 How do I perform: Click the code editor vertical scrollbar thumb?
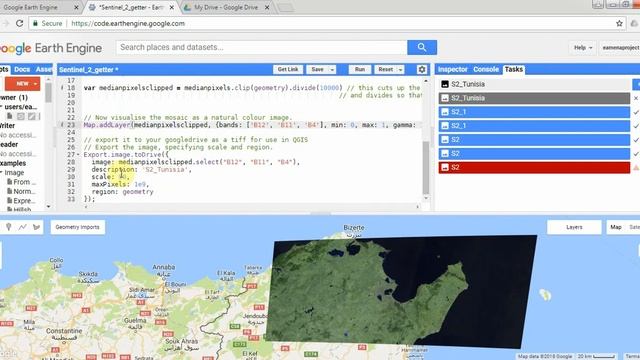(x=426, y=168)
